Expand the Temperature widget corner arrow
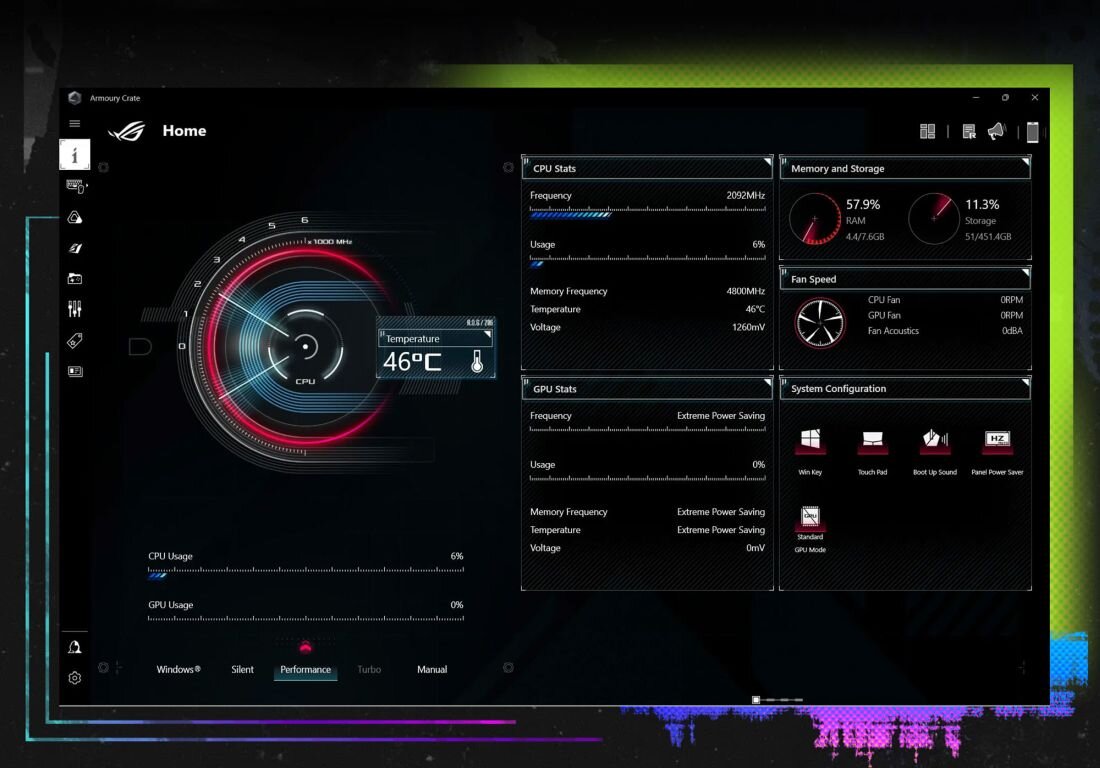The height and width of the screenshot is (768, 1100). point(487,335)
